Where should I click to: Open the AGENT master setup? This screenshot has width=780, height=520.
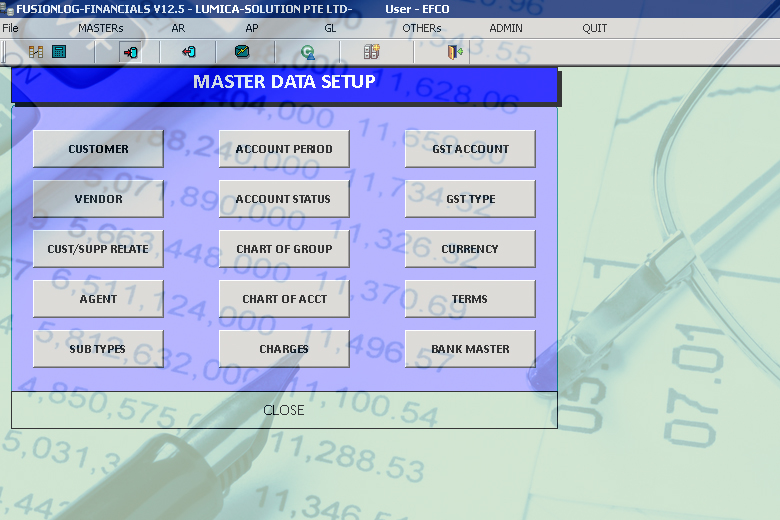(98, 299)
